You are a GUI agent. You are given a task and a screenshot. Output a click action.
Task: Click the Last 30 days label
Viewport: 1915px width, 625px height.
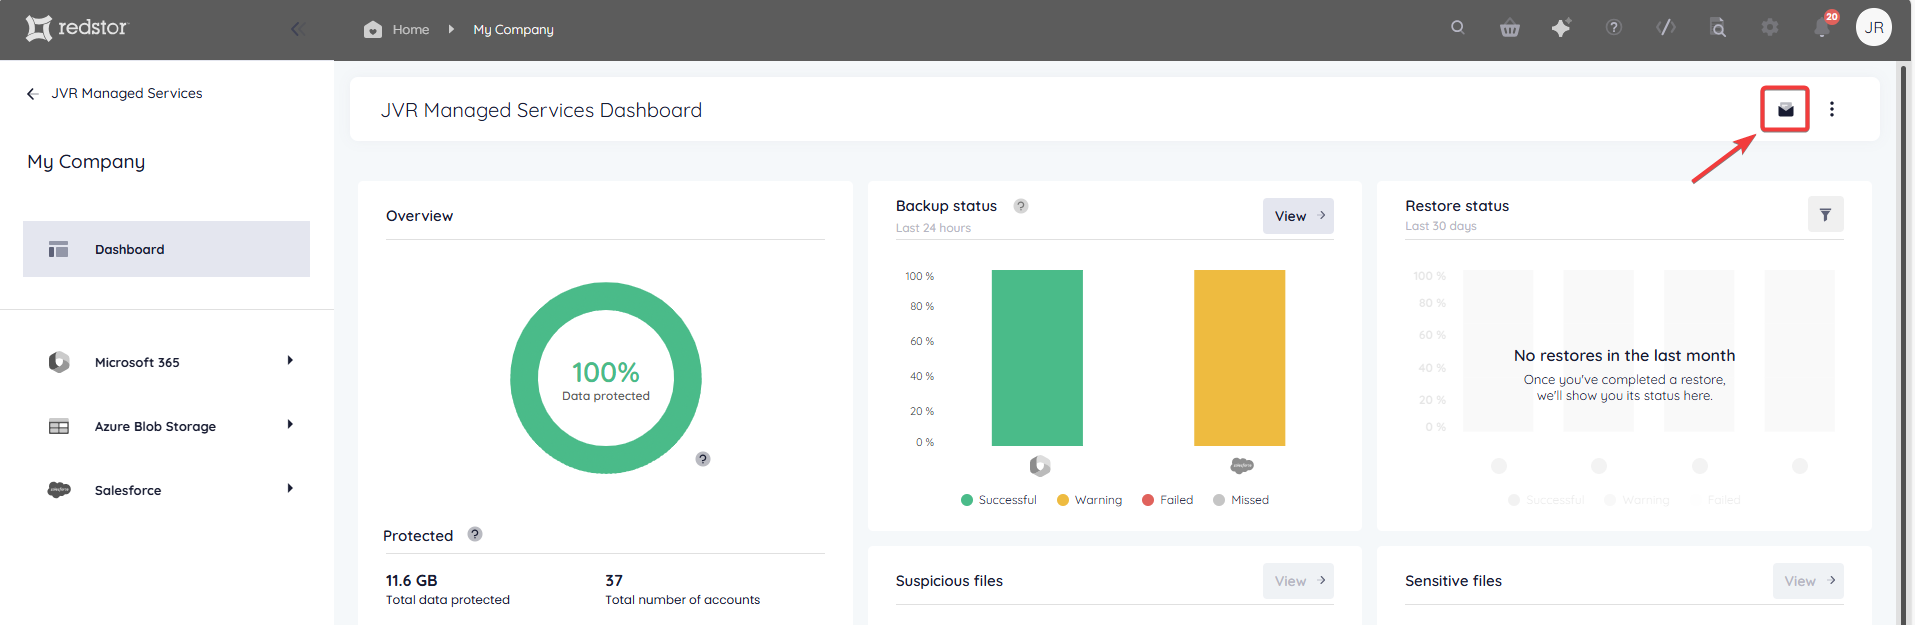click(x=1441, y=226)
